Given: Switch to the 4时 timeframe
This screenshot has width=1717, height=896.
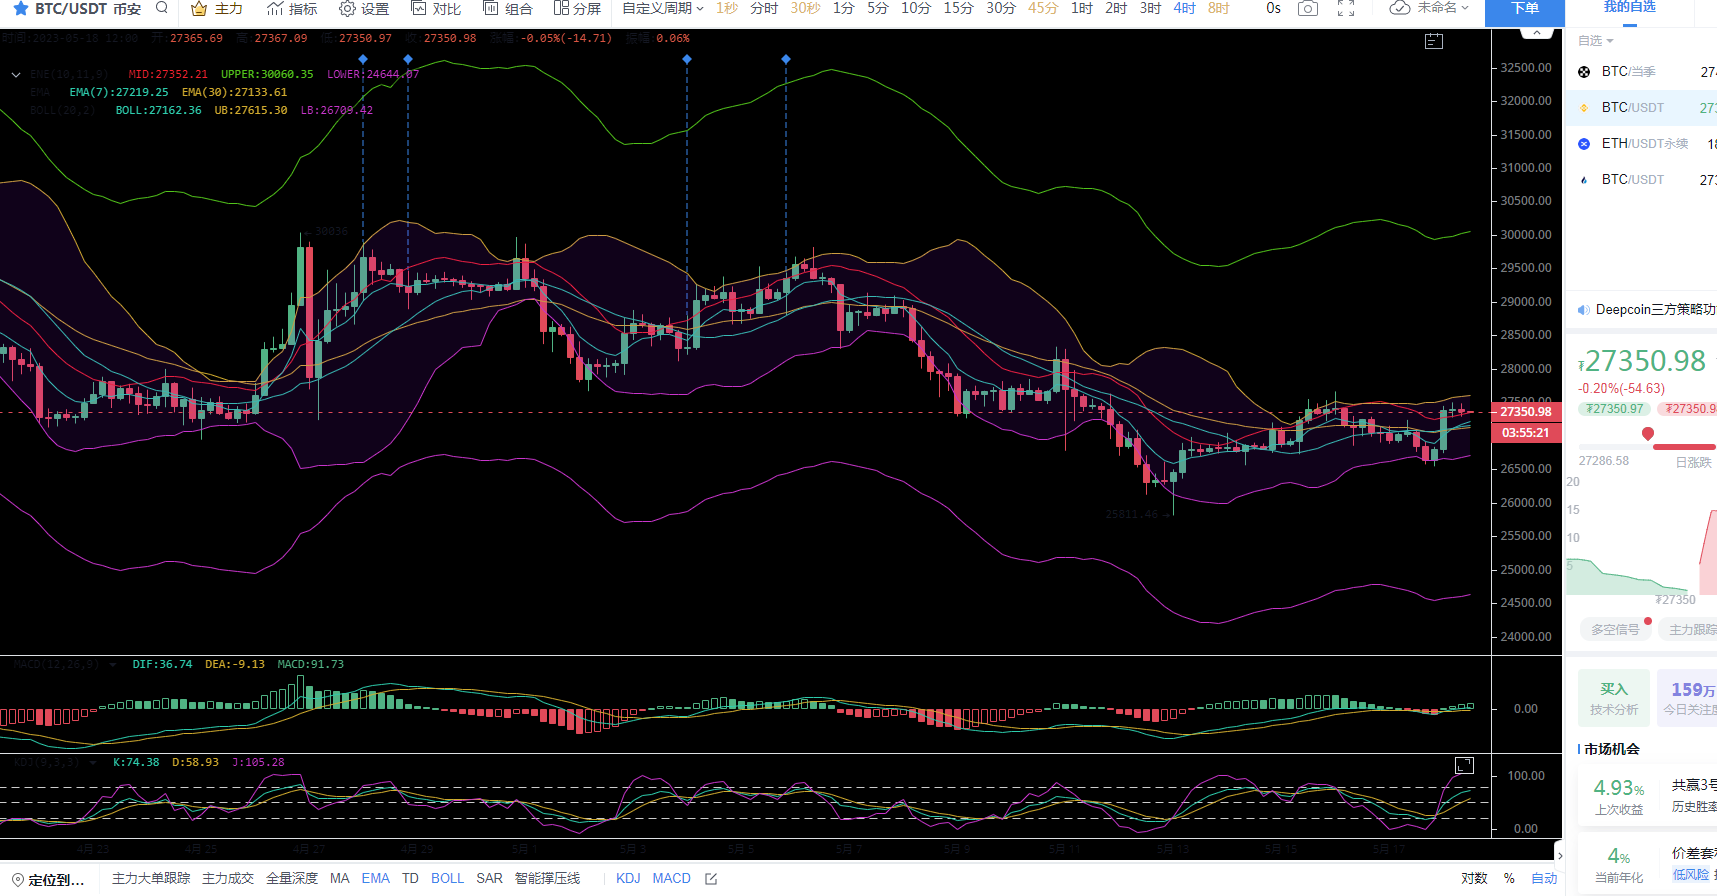Looking at the screenshot, I should click(x=1184, y=9).
